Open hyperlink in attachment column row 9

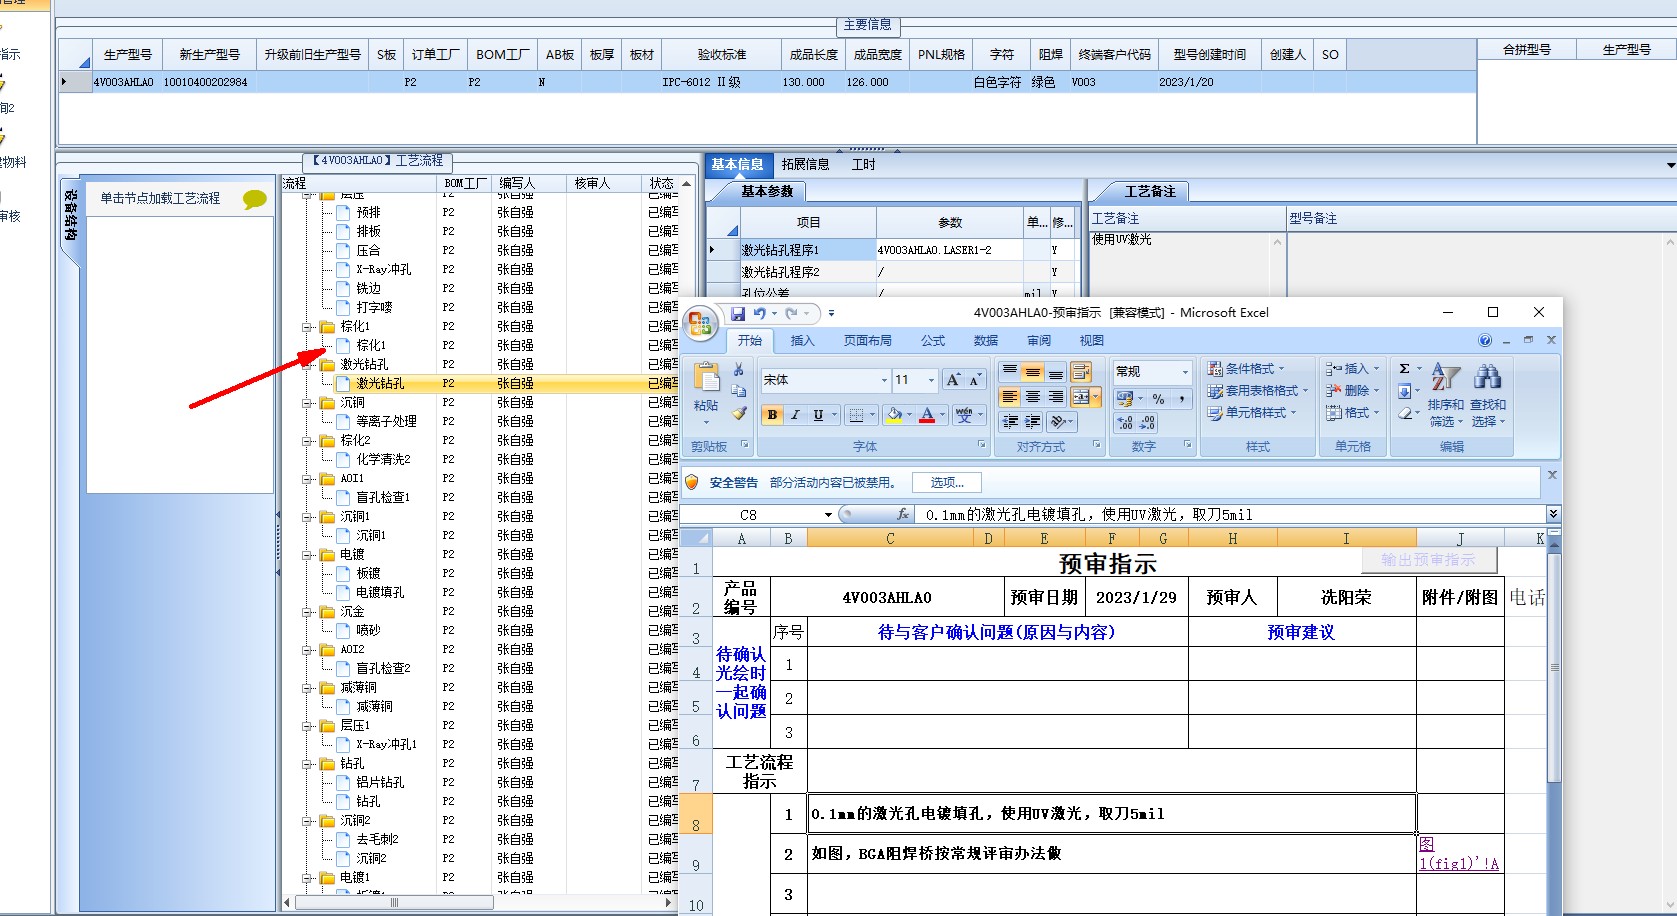click(x=1459, y=854)
